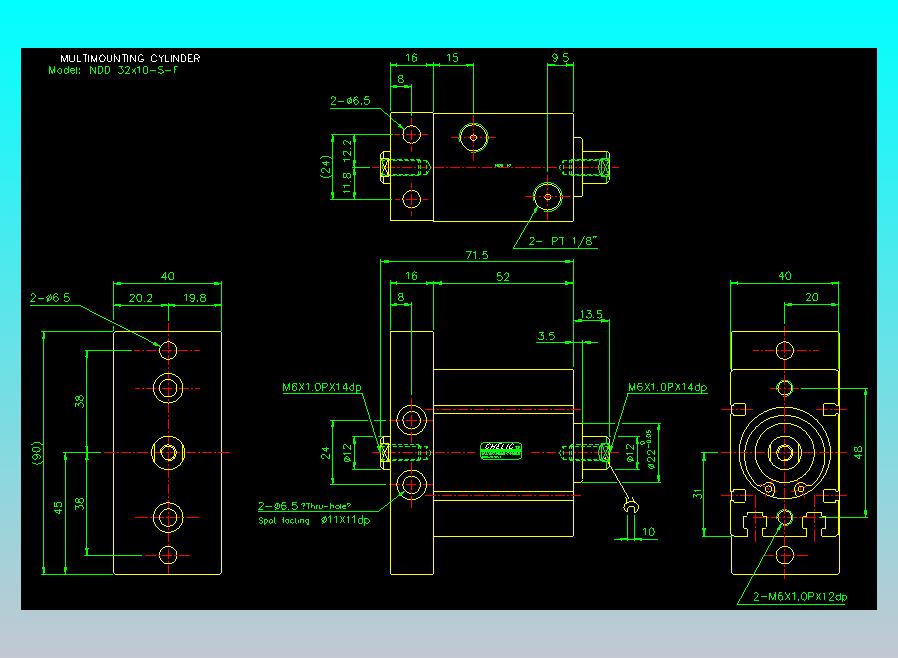Click the 40 width dimension on right view
The width and height of the screenshot is (898, 658).
[x=785, y=275]
